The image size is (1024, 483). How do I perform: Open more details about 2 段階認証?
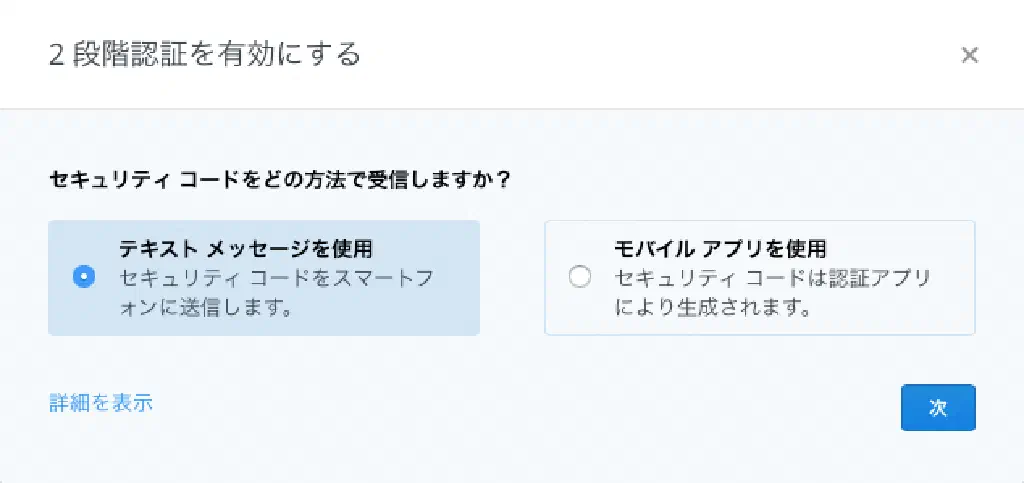pyautogui.click(x=101, y=403)
